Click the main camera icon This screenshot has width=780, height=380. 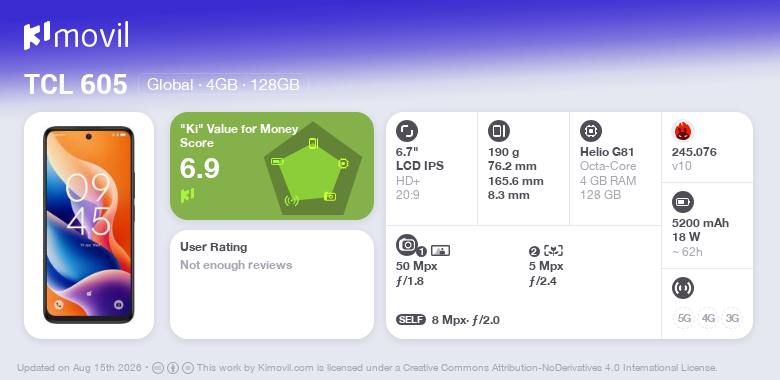click(407, 244)
